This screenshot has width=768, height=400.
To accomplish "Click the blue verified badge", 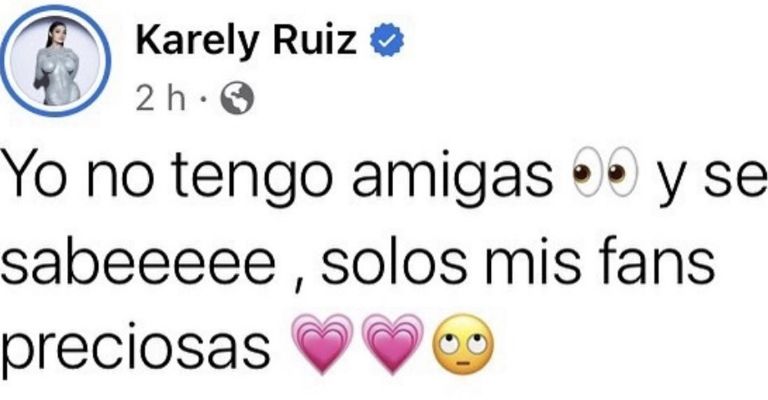I will pos(387,40).
